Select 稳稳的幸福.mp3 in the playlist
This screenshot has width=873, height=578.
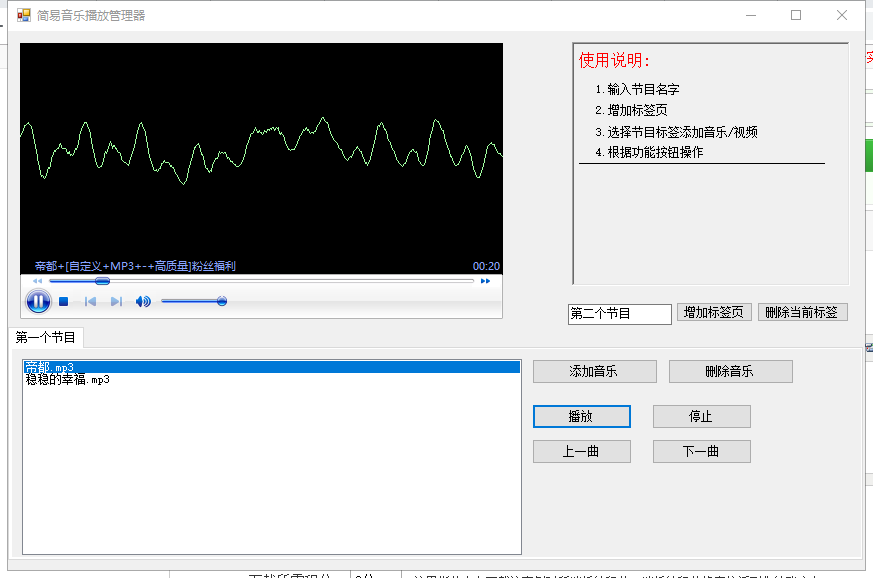click(x=272, y=379)
